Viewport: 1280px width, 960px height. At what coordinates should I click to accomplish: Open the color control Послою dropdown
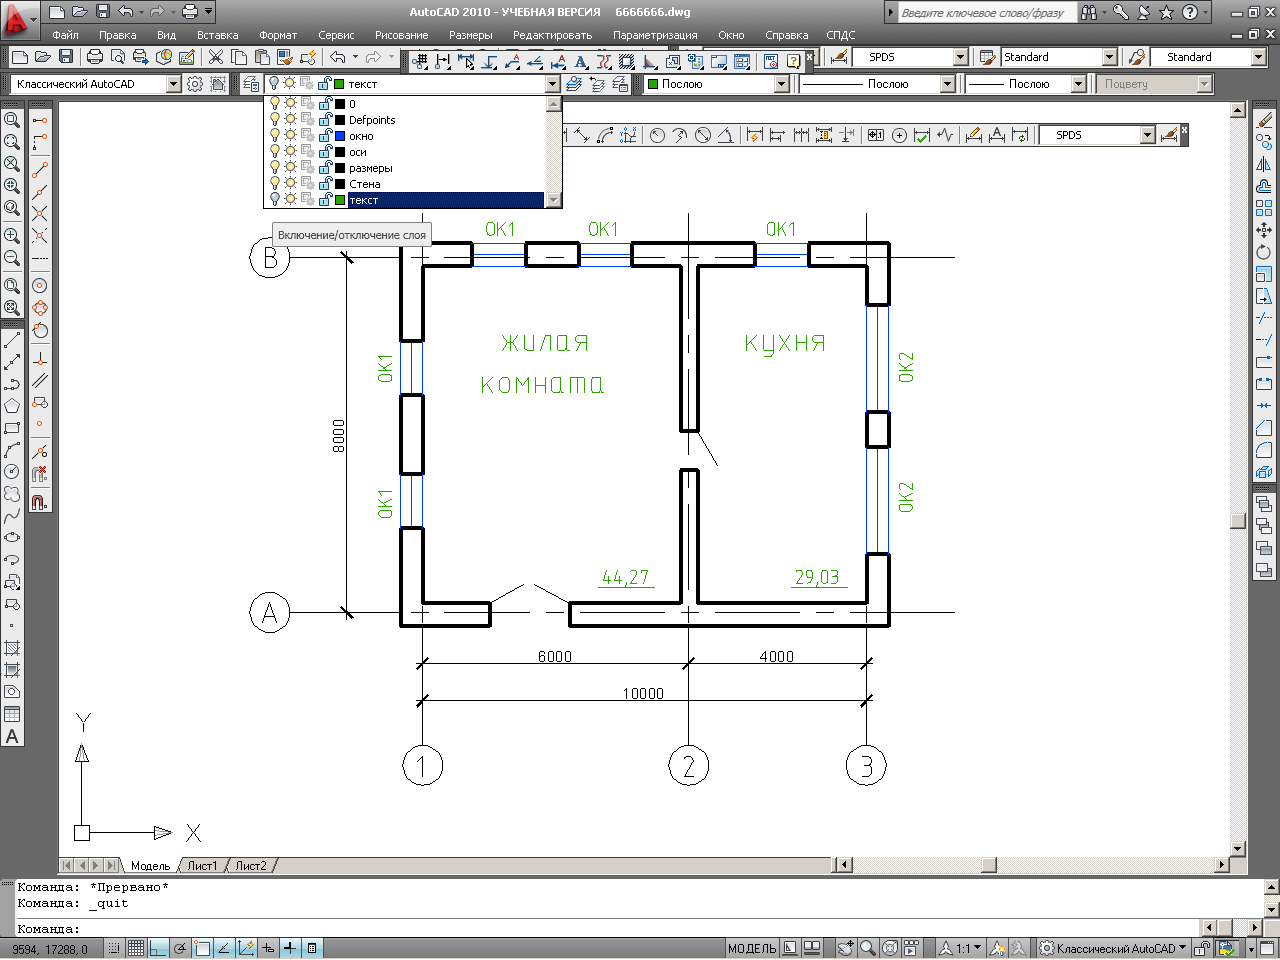(782, 84)
